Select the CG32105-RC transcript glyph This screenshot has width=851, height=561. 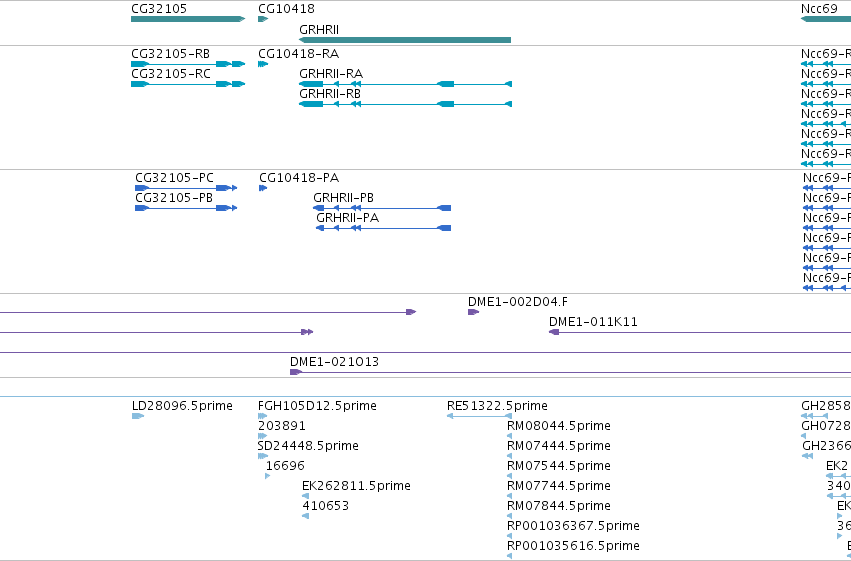click(188, 84)
